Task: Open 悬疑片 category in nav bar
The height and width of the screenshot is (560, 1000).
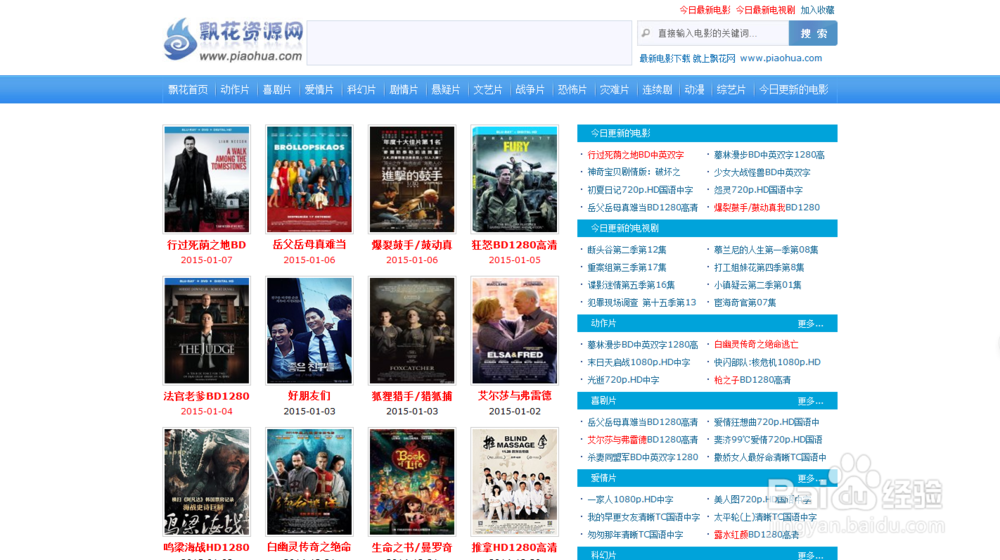Action: tap(446, 90)
